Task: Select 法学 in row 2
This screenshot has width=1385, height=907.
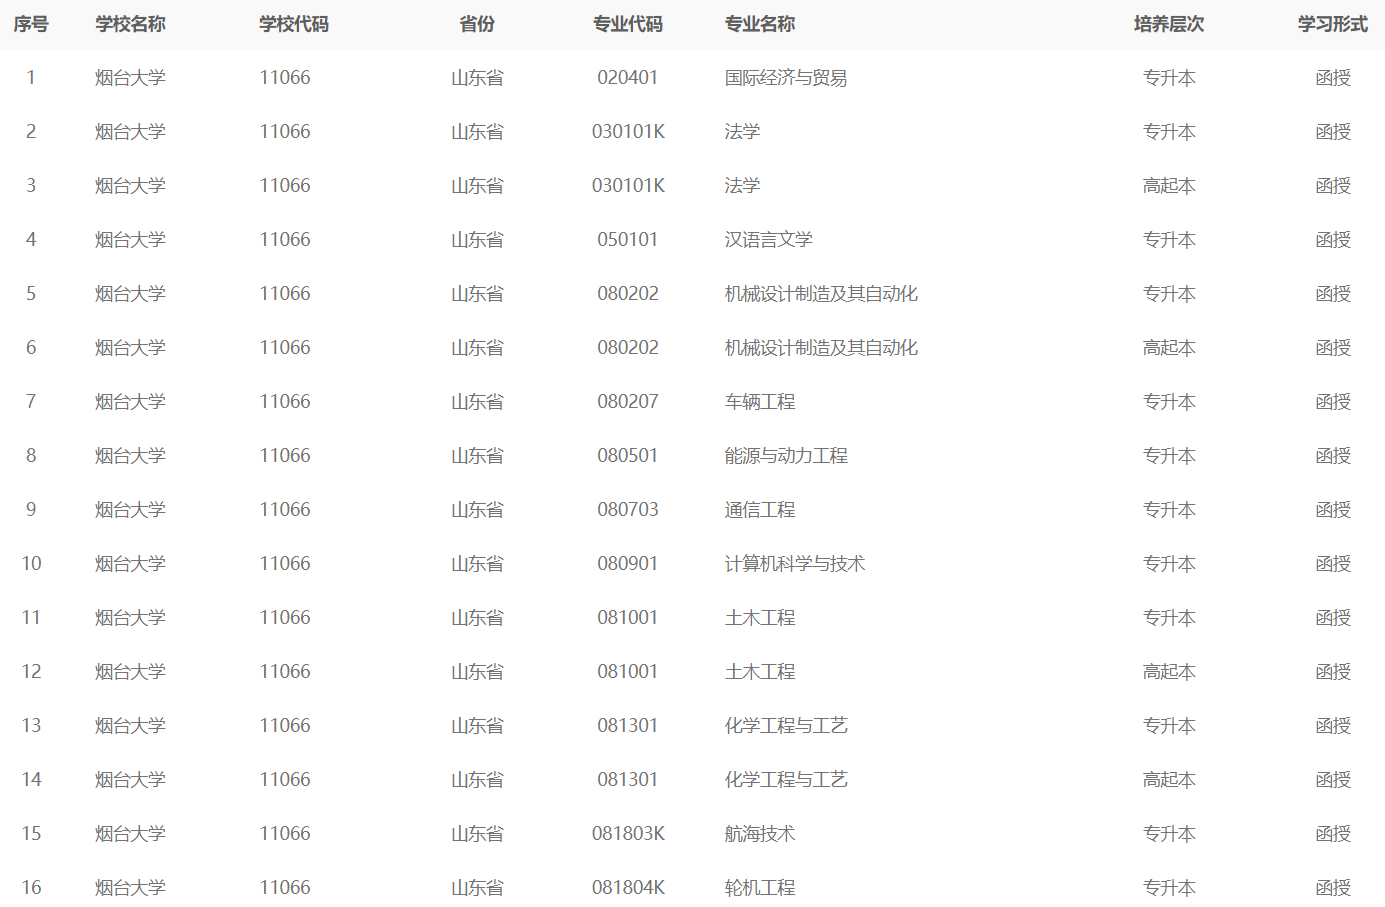Action: [x=743, y=132]
